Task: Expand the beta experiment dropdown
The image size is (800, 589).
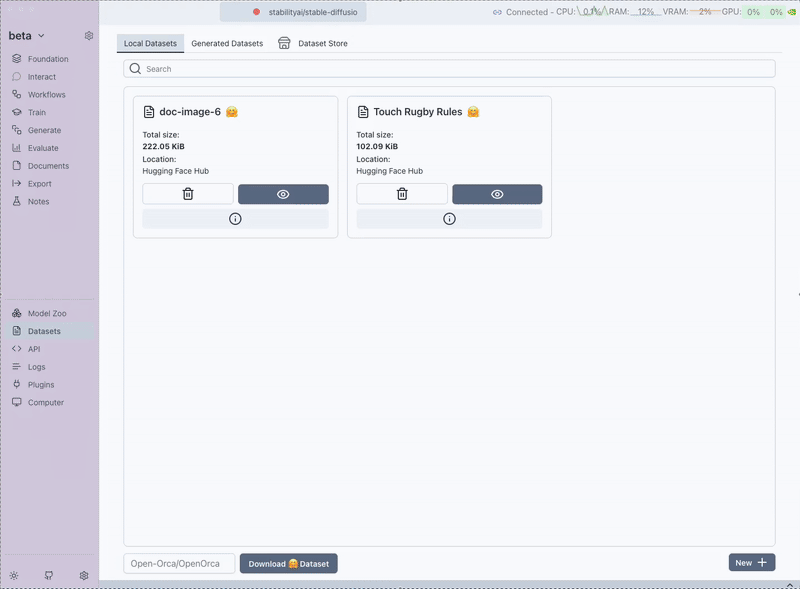Action: click(27, 36)
